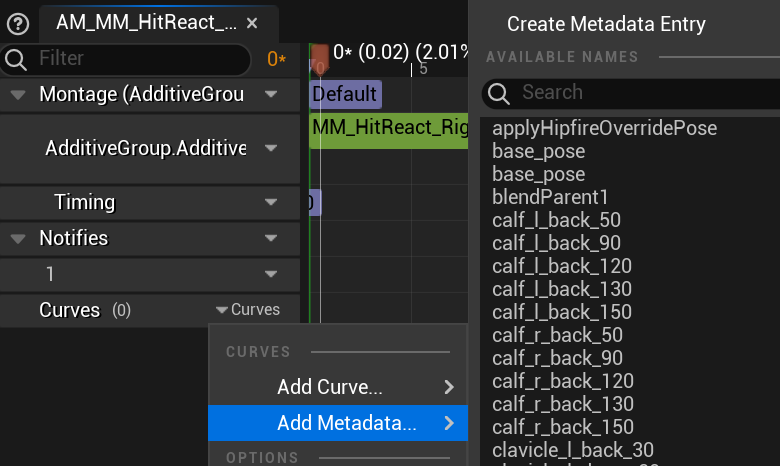Select the AM_MM_HitReact asset tab
The width and height of the screenshot is (780, 466).
point(146,22)
